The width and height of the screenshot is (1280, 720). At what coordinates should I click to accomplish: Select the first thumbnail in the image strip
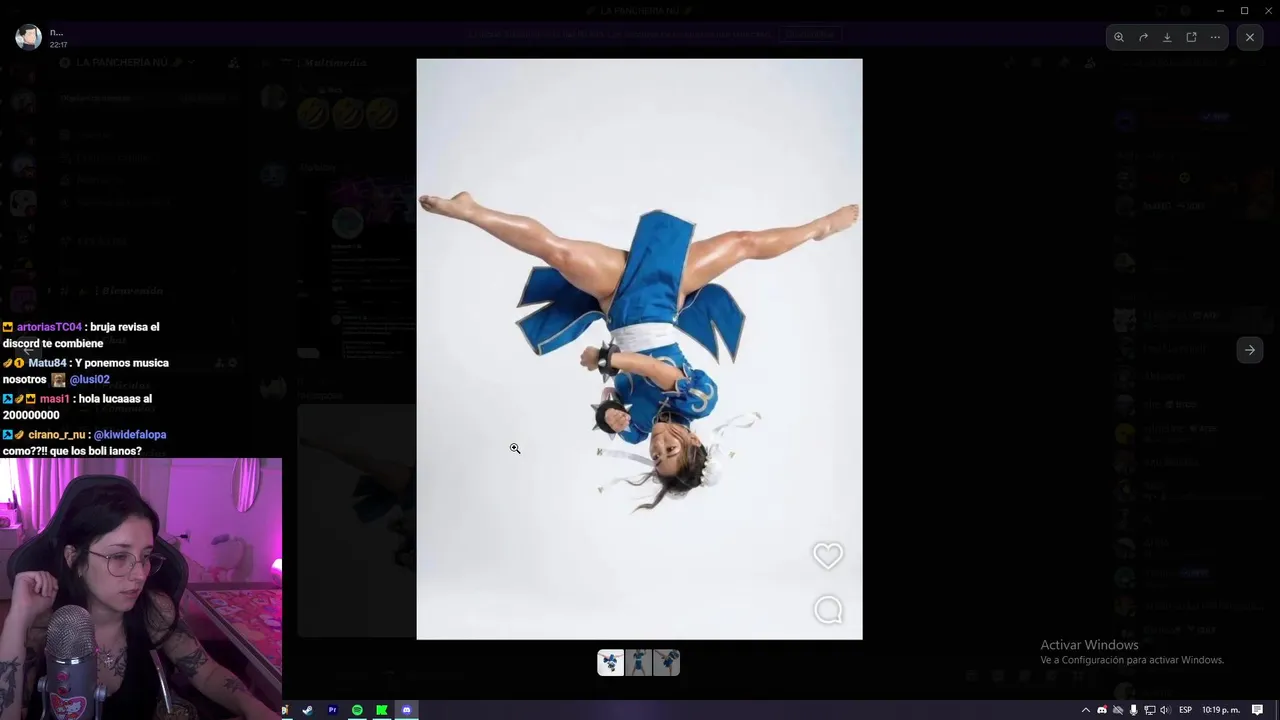611,662
